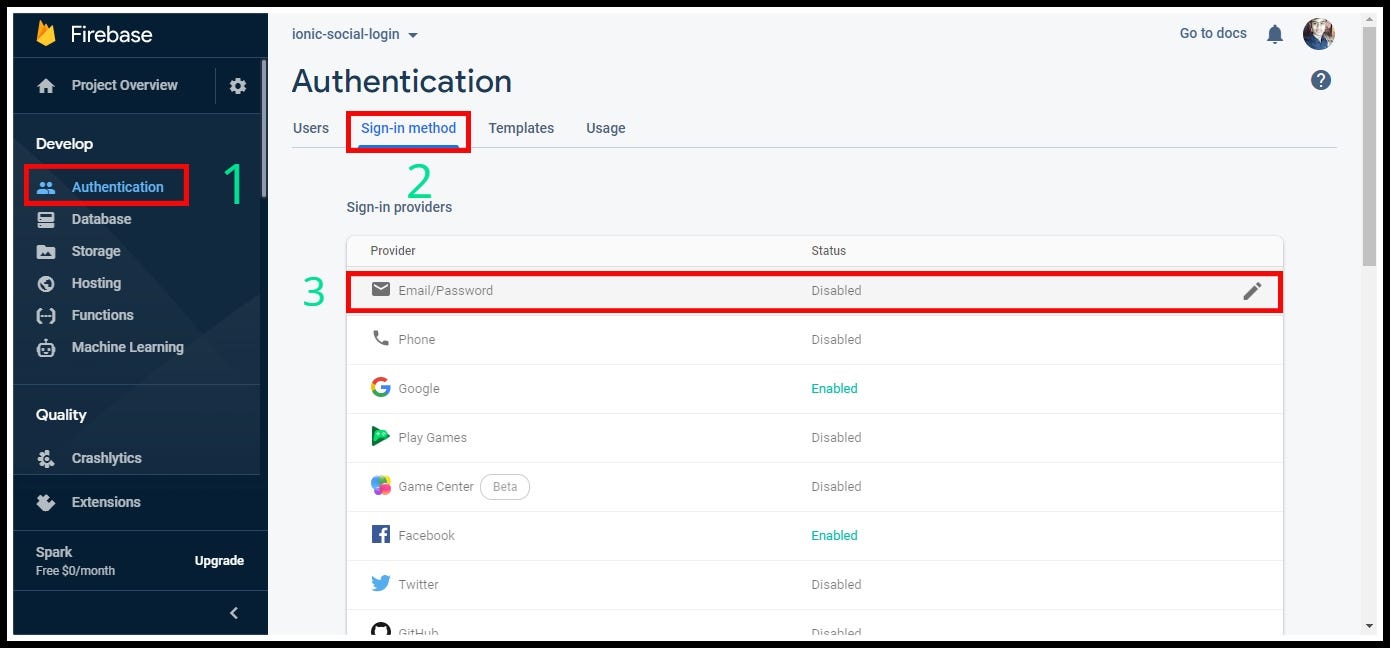This screenshot has width=1390, height=648.
Task: Click the Crashlytics icon
Action: [46, 458]
